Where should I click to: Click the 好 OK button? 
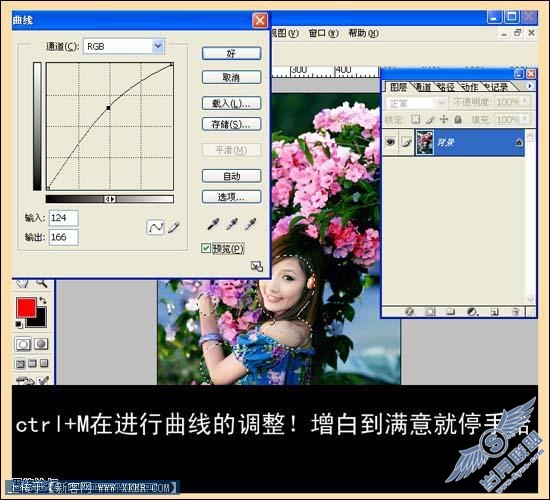[x=232, y=53]
